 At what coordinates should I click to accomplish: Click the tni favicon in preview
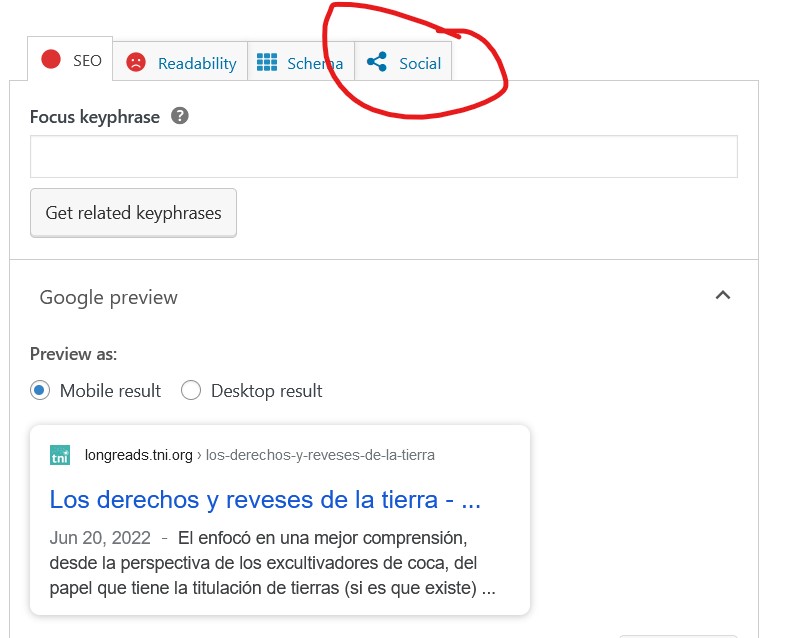pyautogui.click(x=60, y=455)
